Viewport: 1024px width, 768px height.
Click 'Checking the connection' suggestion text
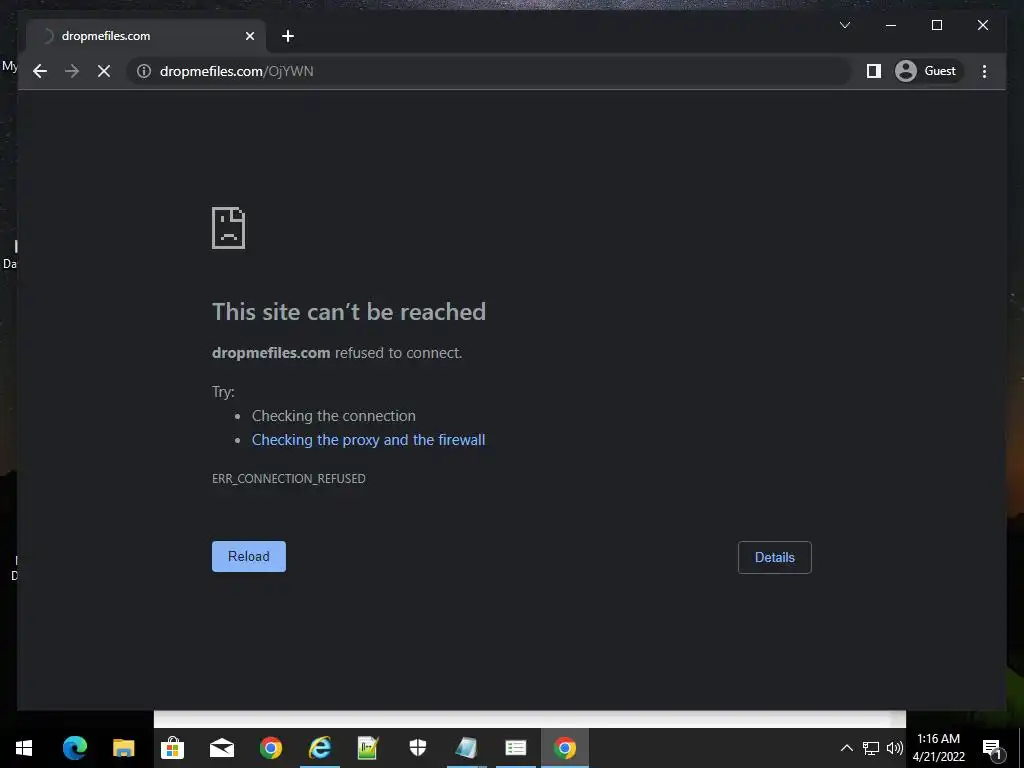pos(334,416)
